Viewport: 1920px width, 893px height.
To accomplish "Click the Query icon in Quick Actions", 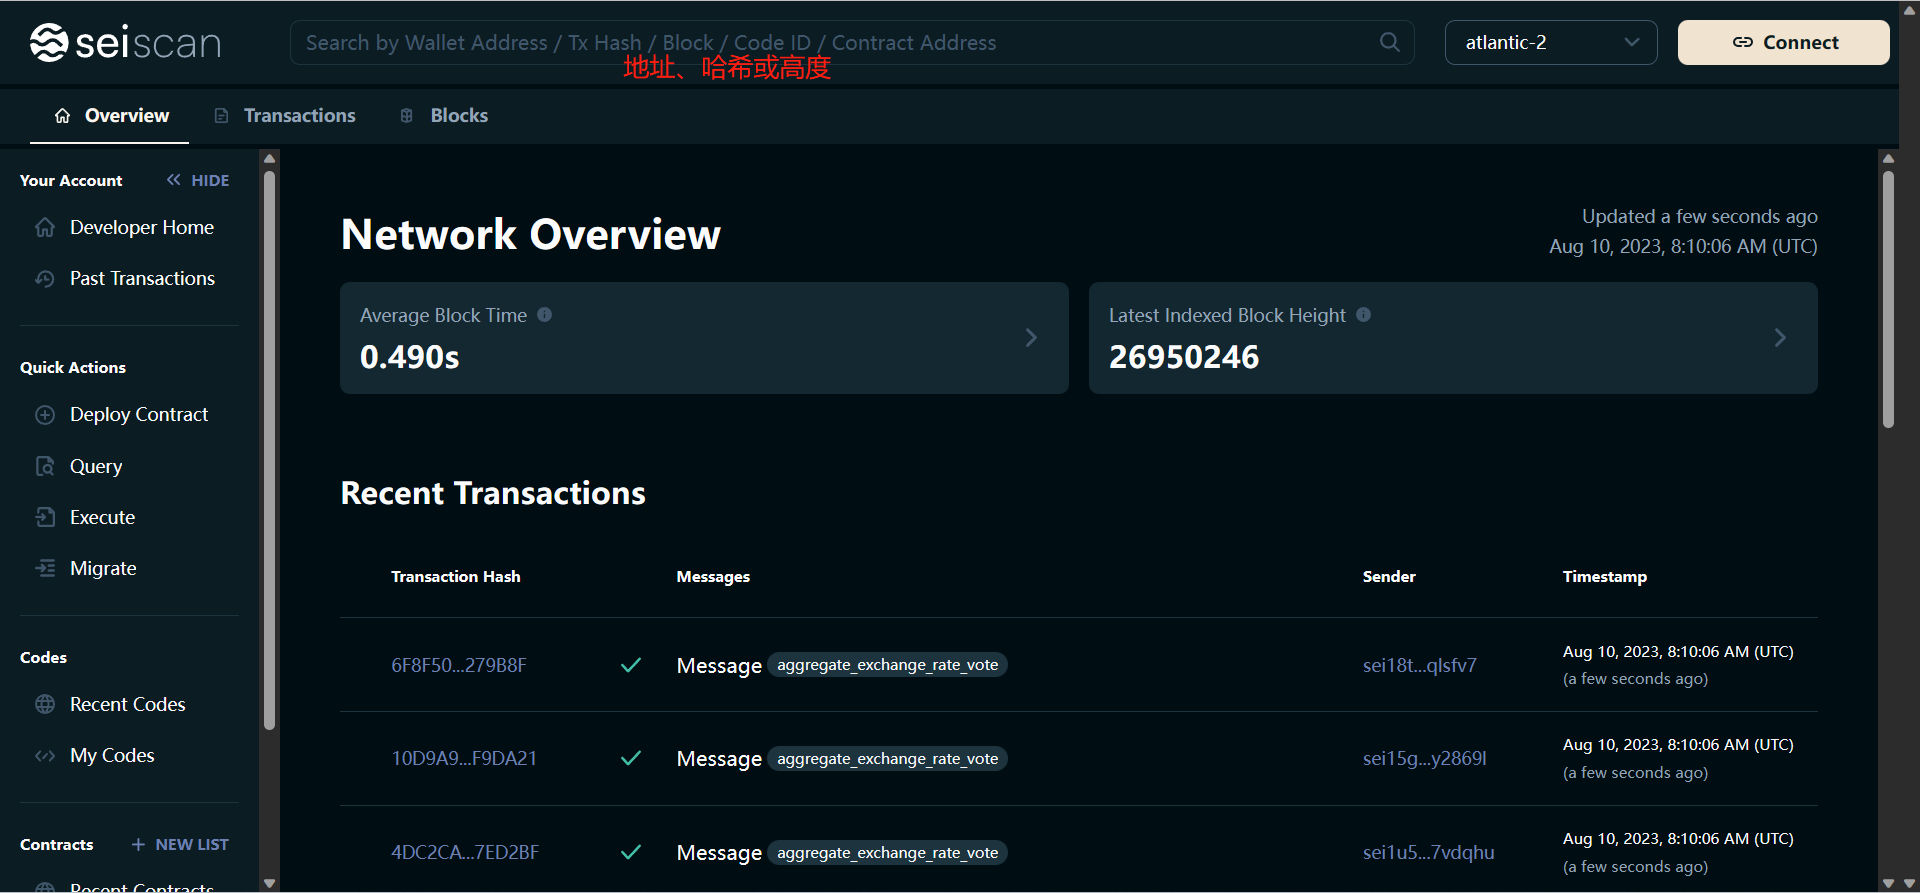I will click(x=45, y=466).
